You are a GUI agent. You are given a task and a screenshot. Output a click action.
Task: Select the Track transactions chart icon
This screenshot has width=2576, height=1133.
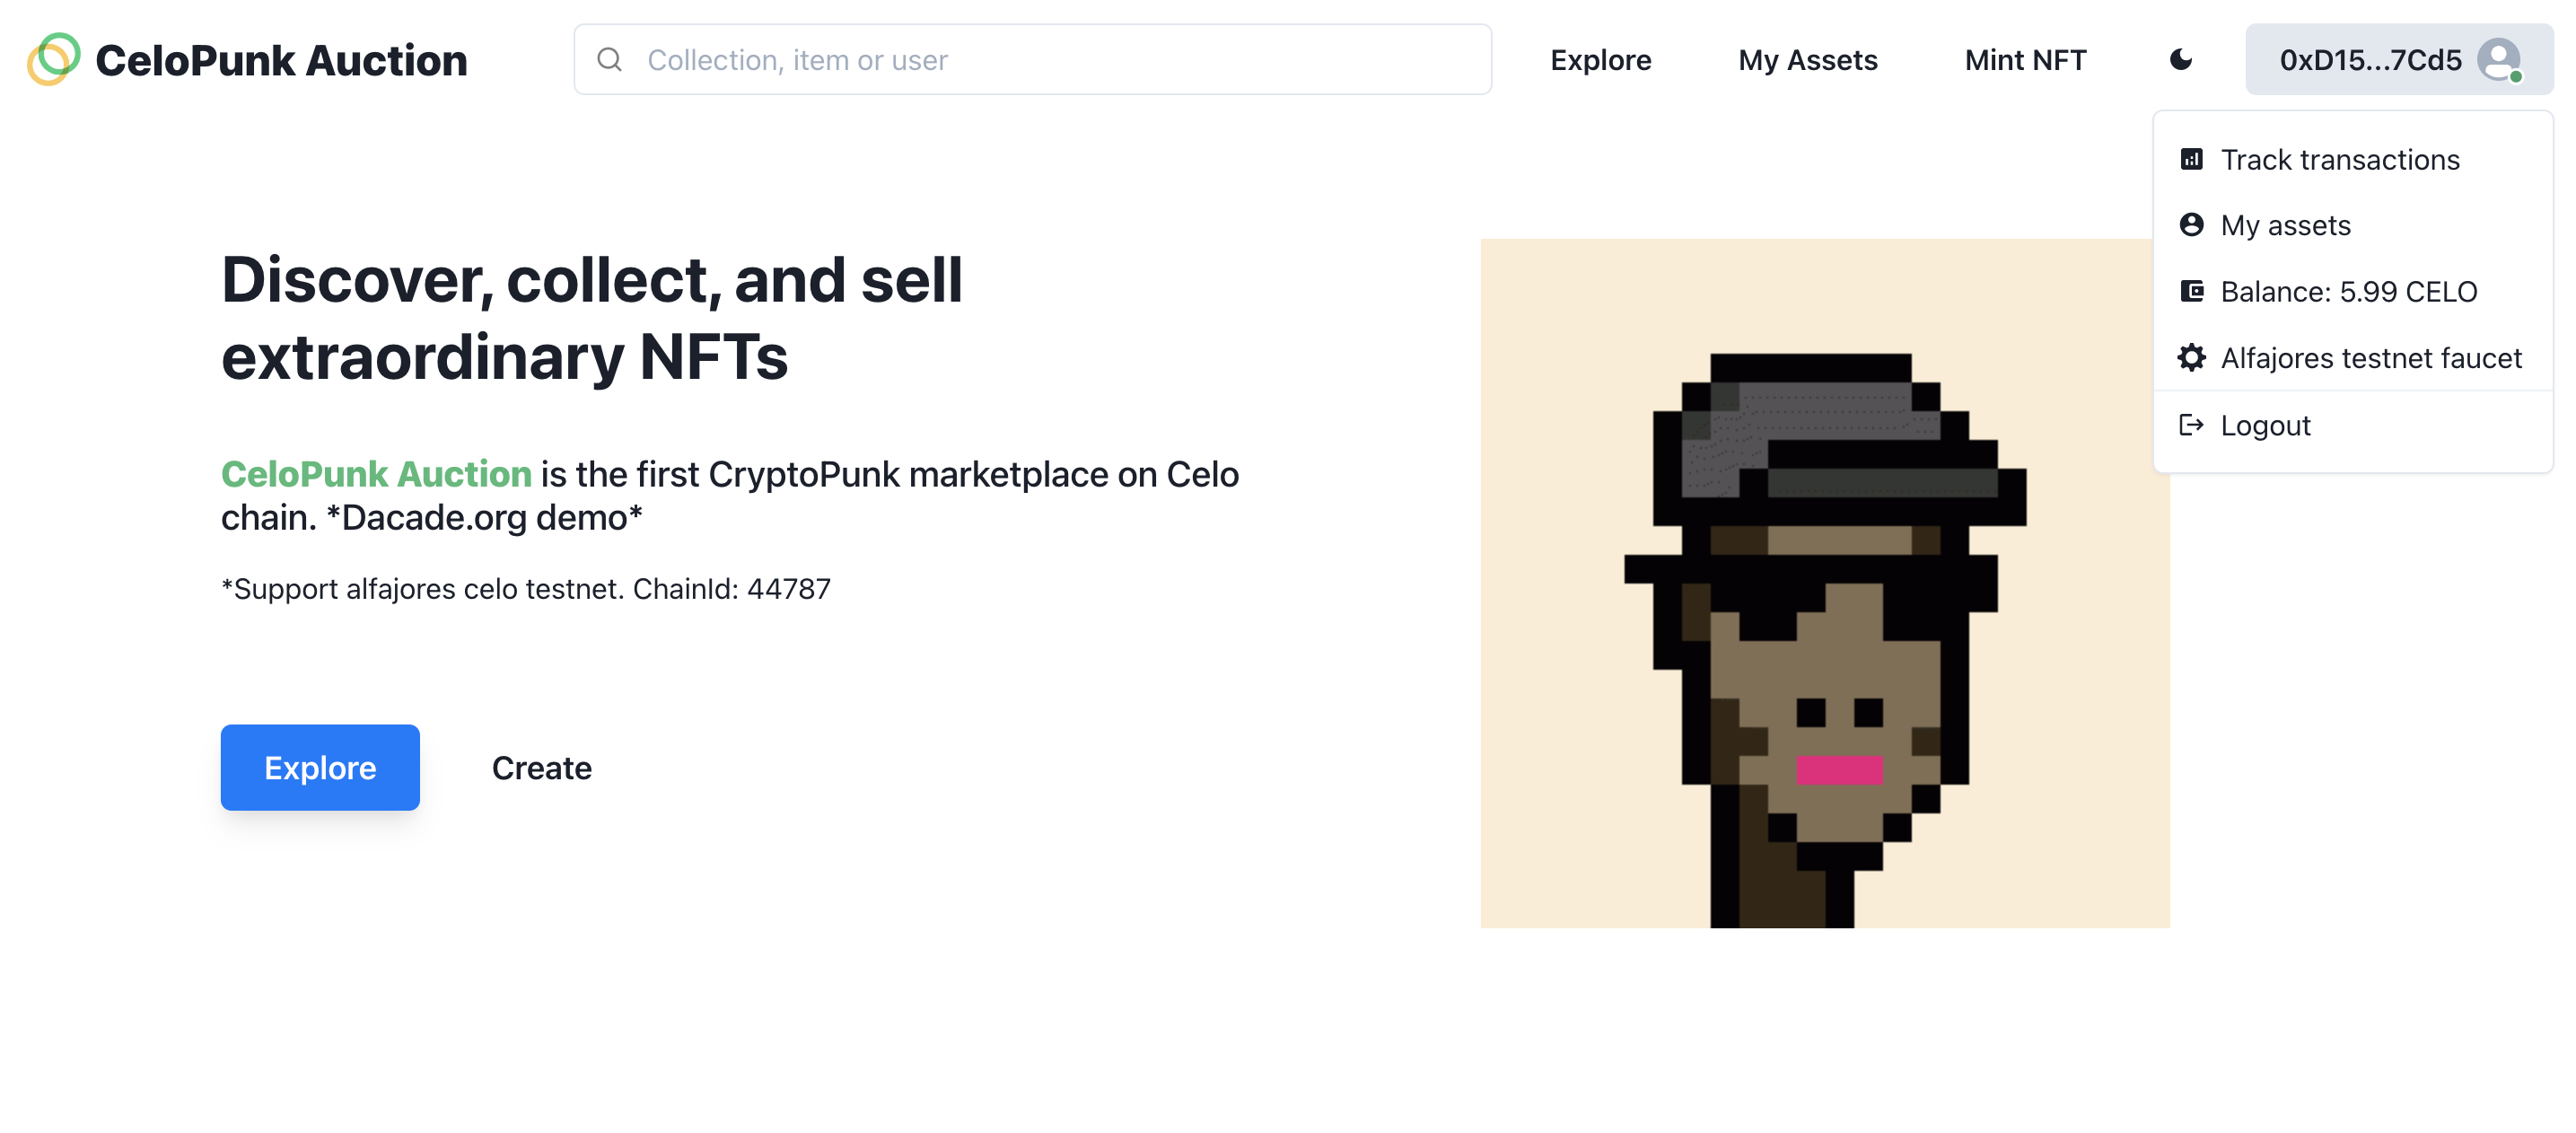[2192, 158]
